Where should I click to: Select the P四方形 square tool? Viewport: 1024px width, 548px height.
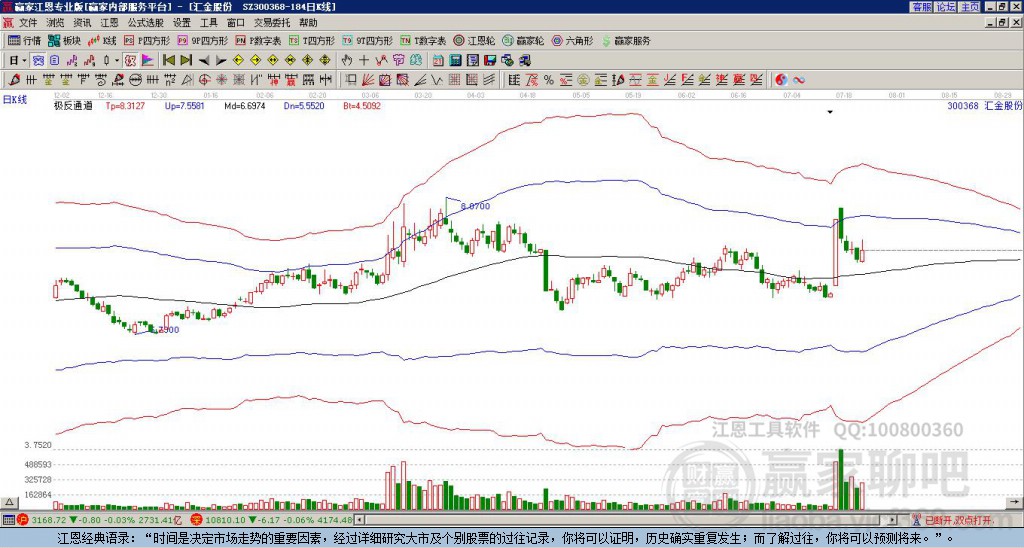pyautogui.click(x=148, y=41)
